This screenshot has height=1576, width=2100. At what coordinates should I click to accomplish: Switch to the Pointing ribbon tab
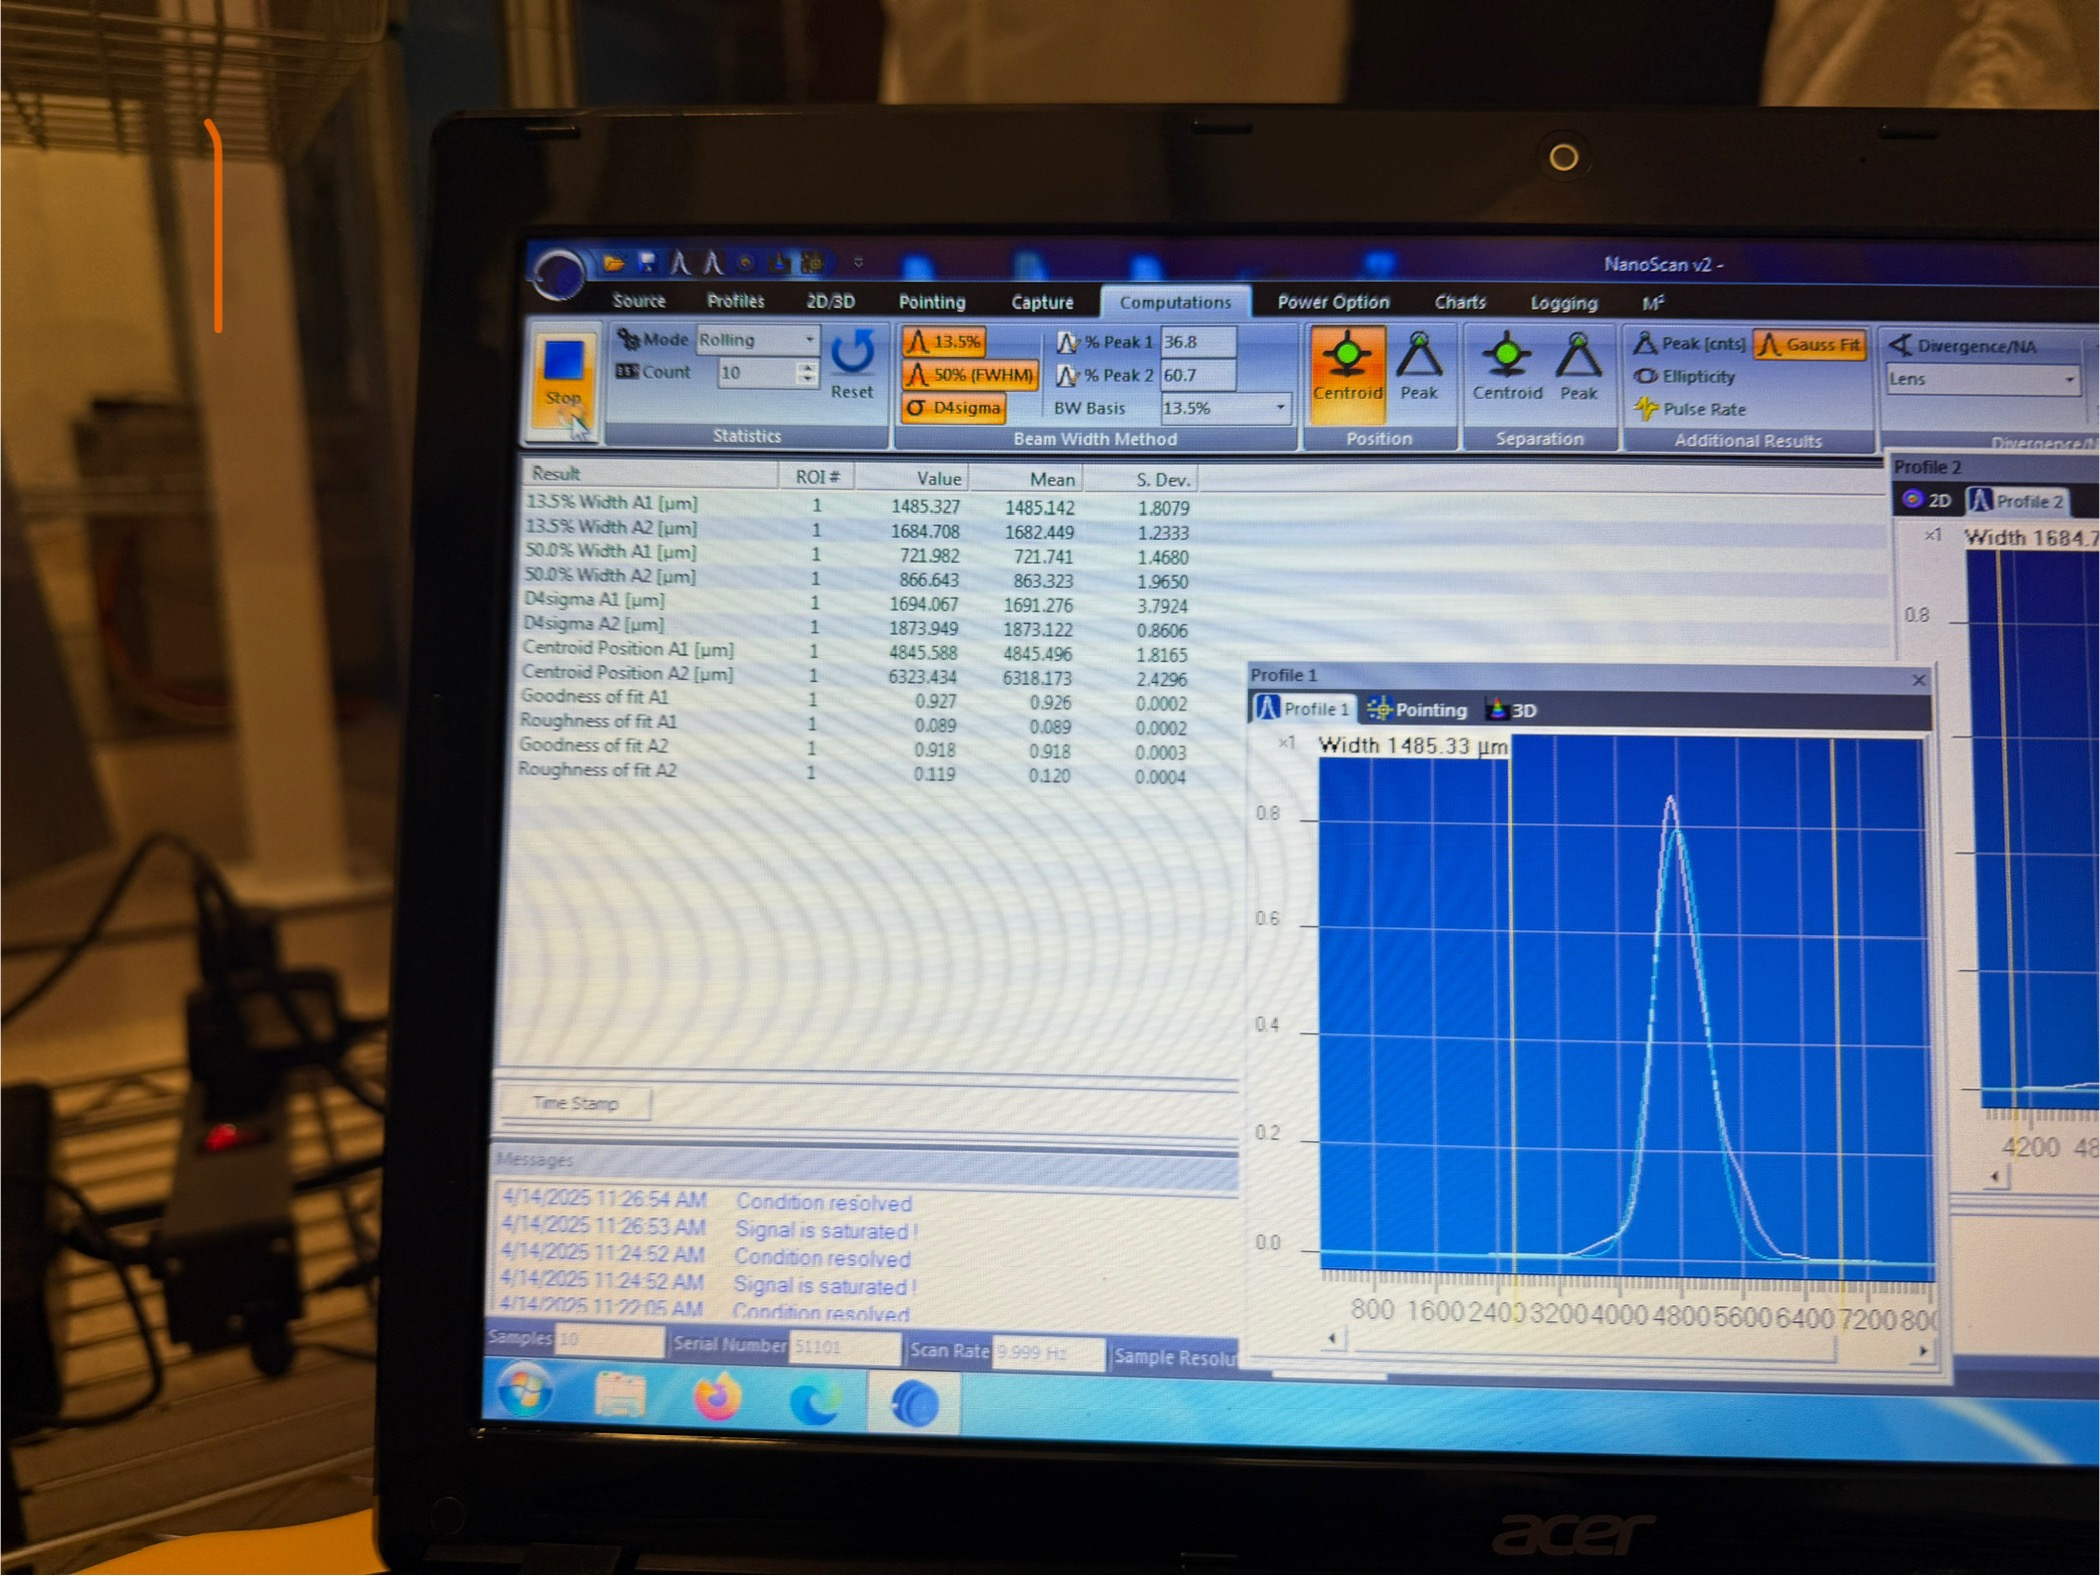932,302
